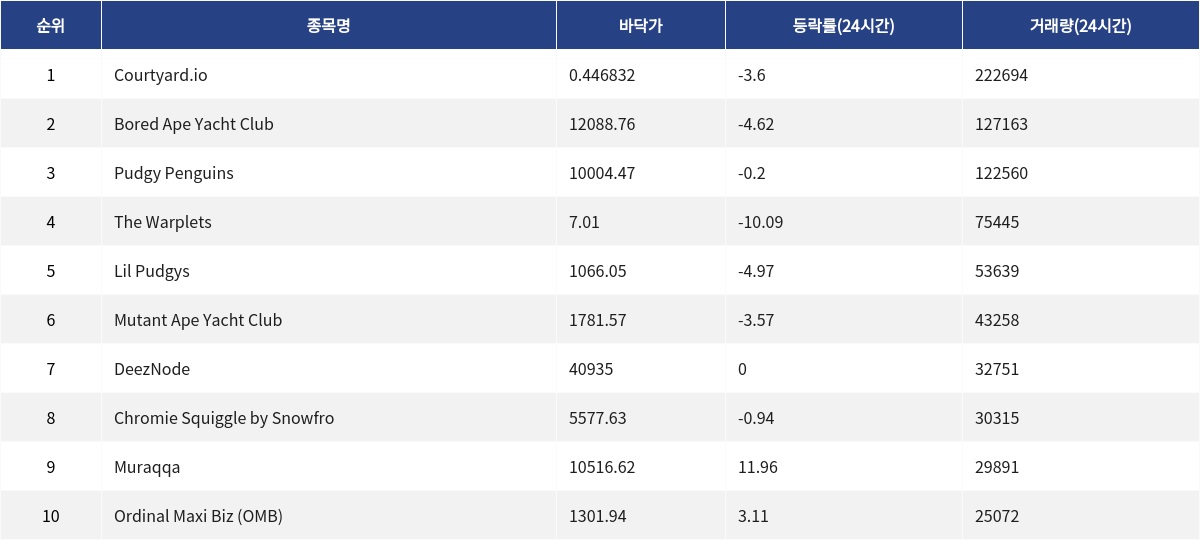The image size is (1200, 540).
Task: Click Courtyard.io floor price 0.446832
Action: [602, 75]
